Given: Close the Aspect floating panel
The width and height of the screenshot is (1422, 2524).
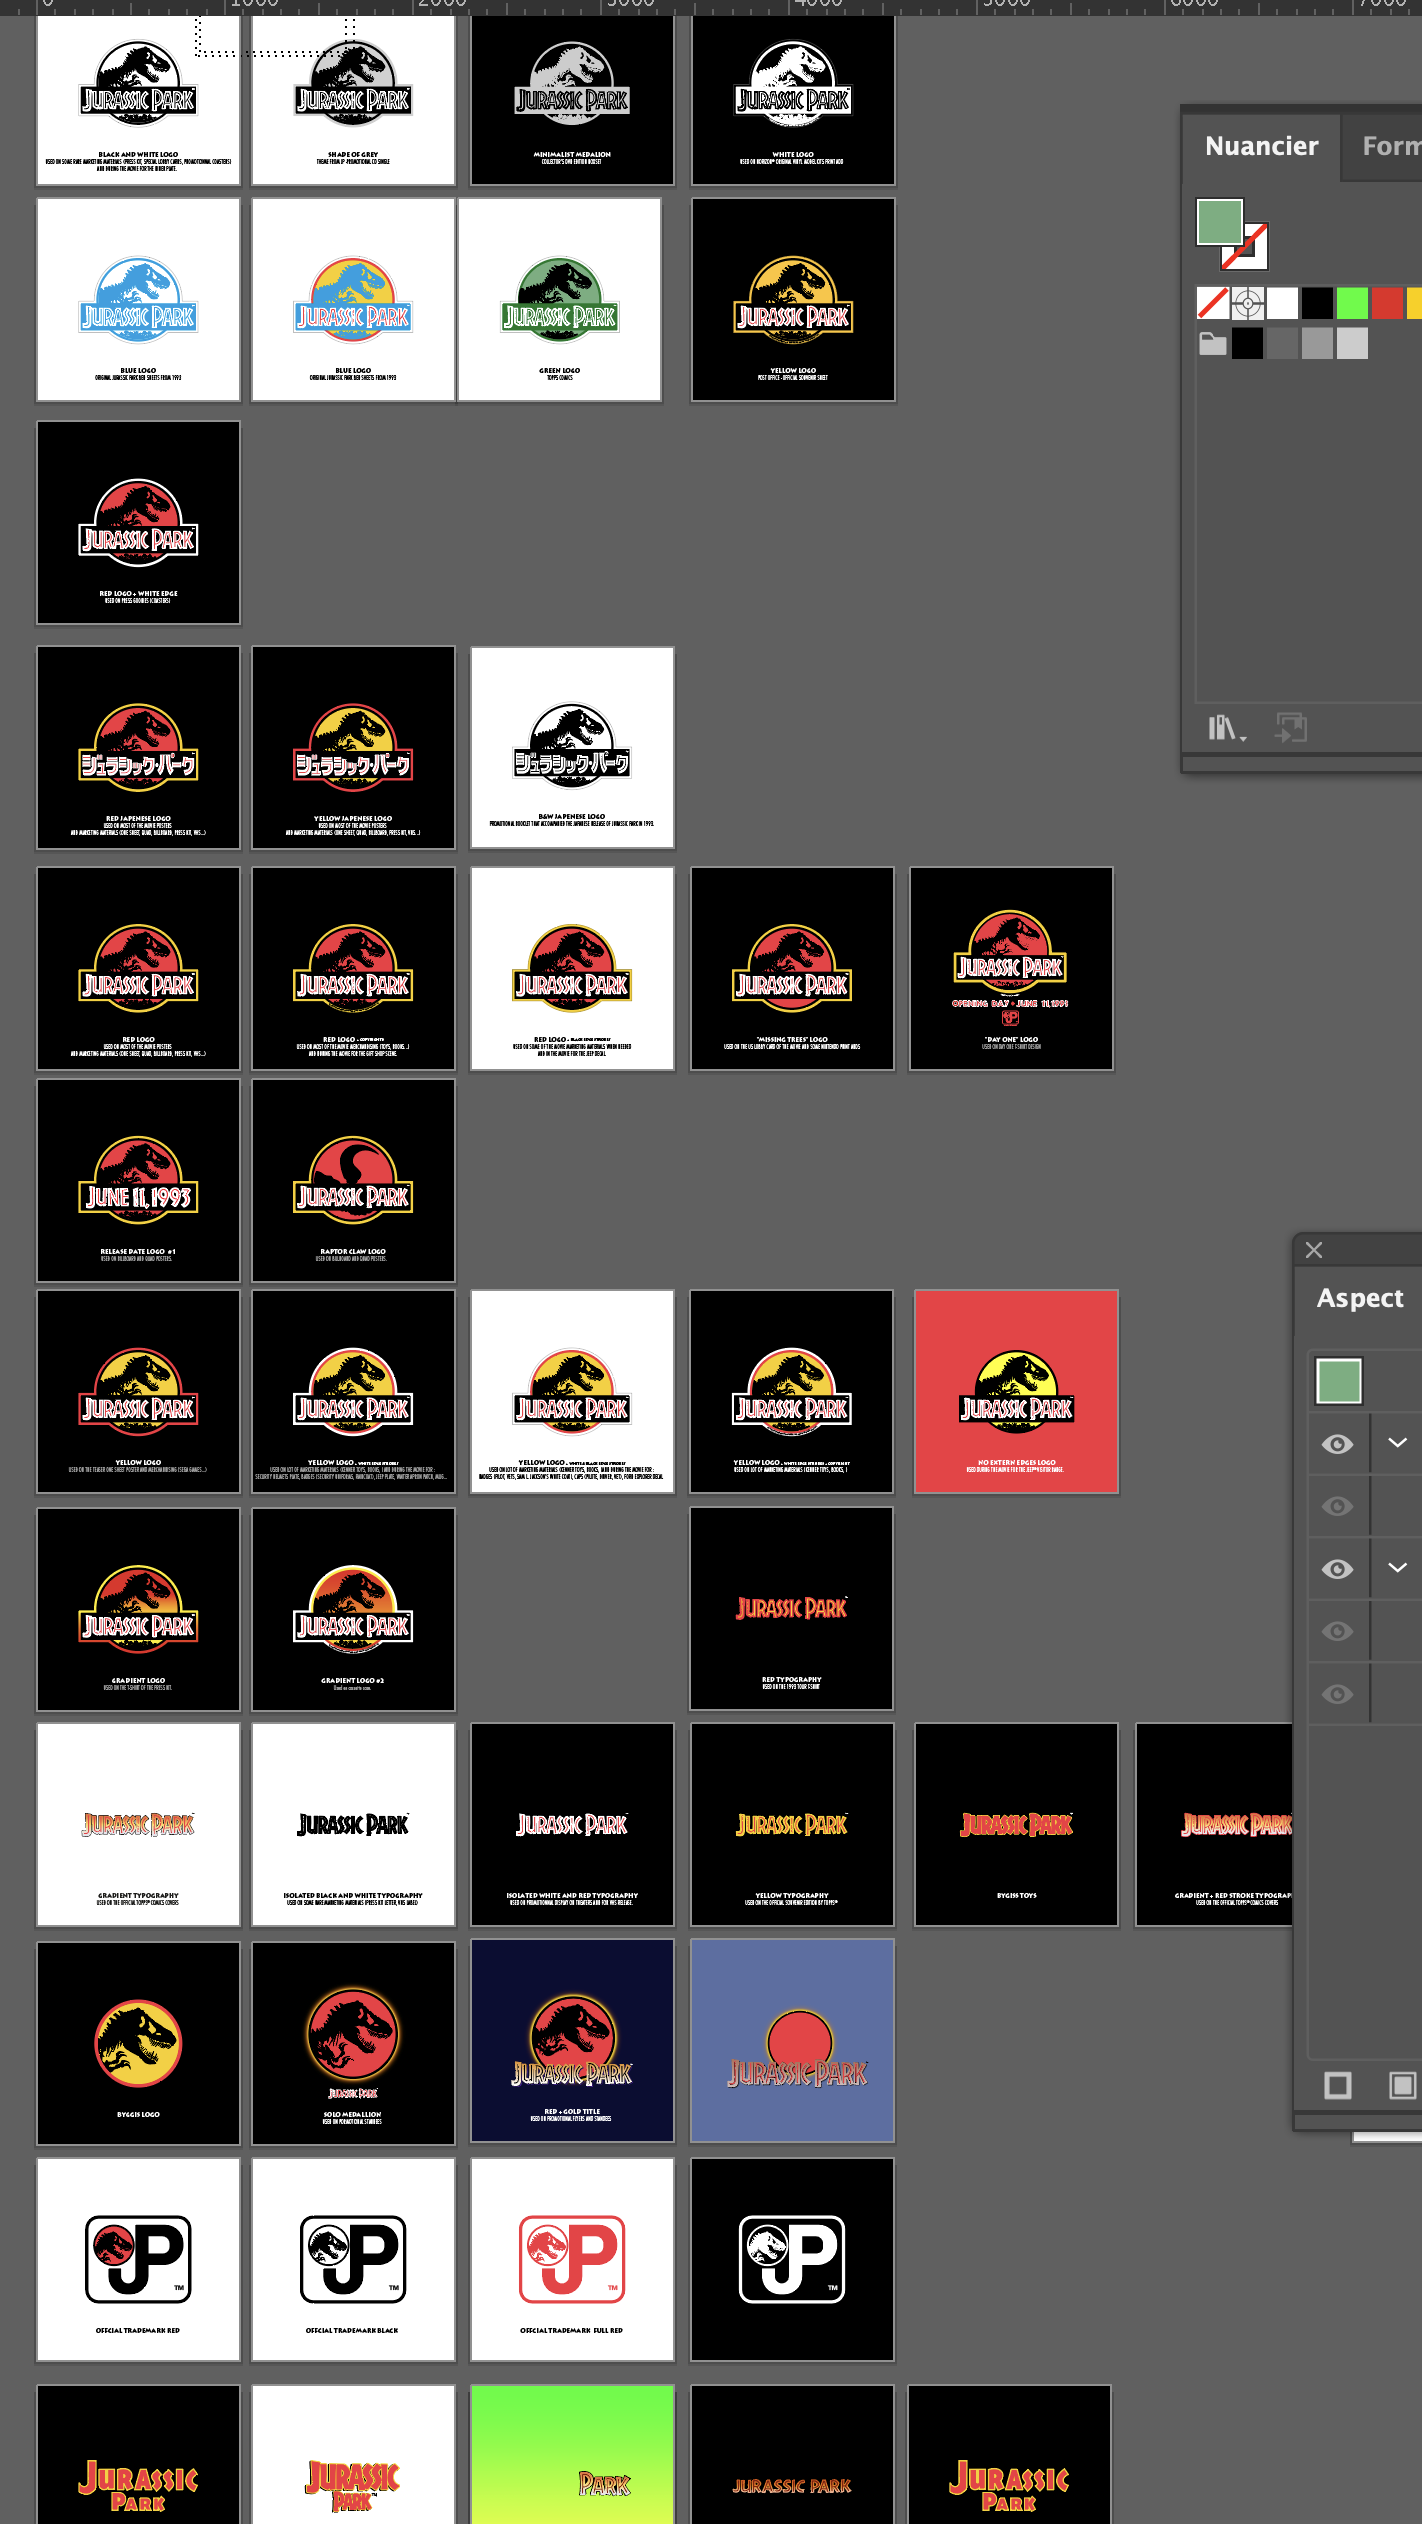Looking at the screenshot, I should pos(1314,1250).
